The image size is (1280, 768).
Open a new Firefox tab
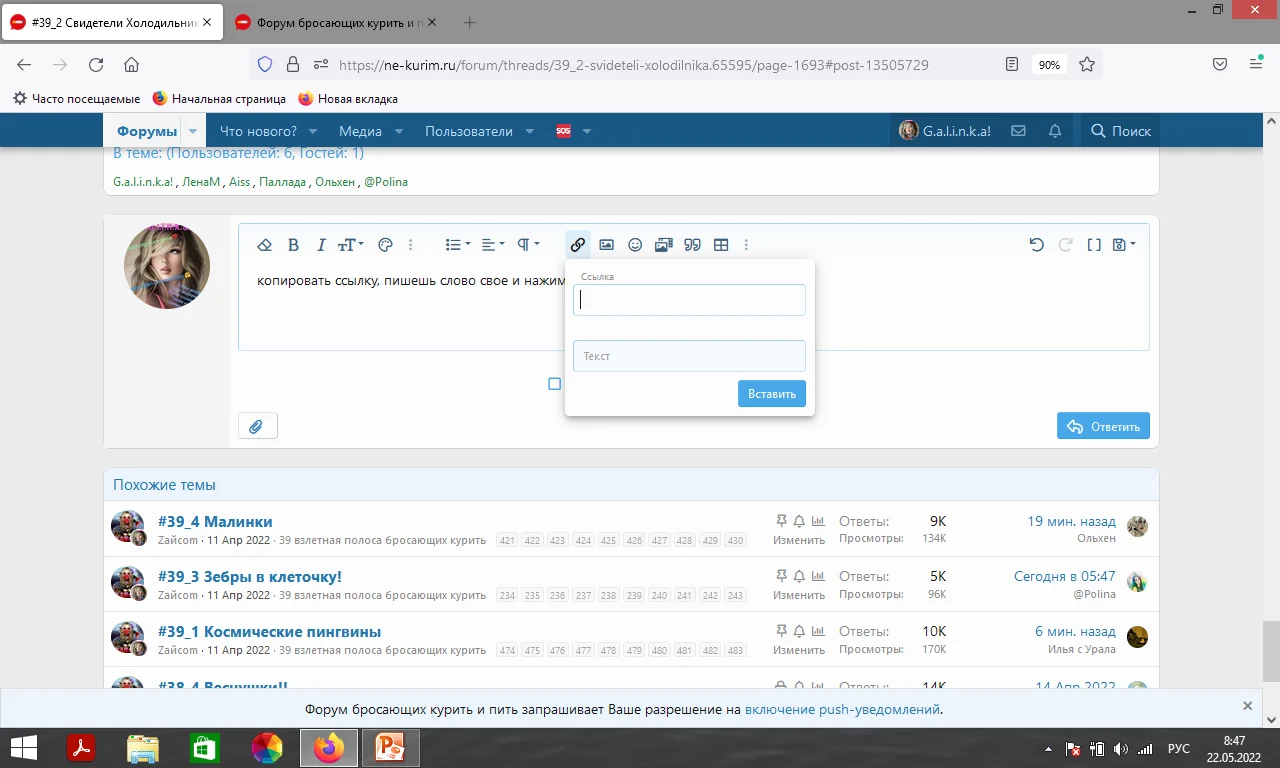pyautogui.click(x=470, y=22)
